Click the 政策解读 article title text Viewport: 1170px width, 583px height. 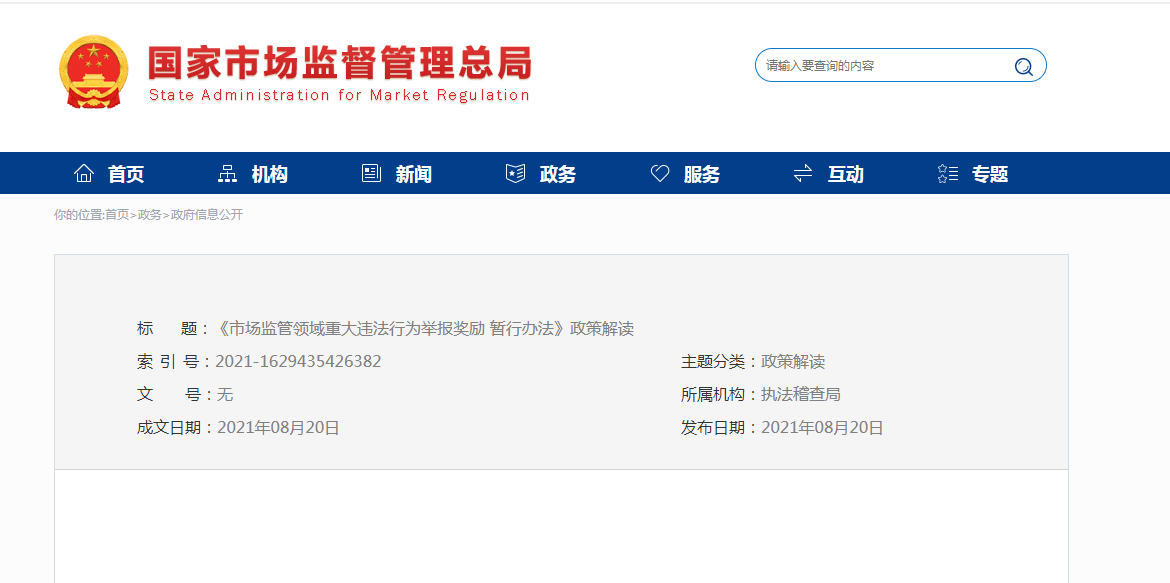click(424, 328)
